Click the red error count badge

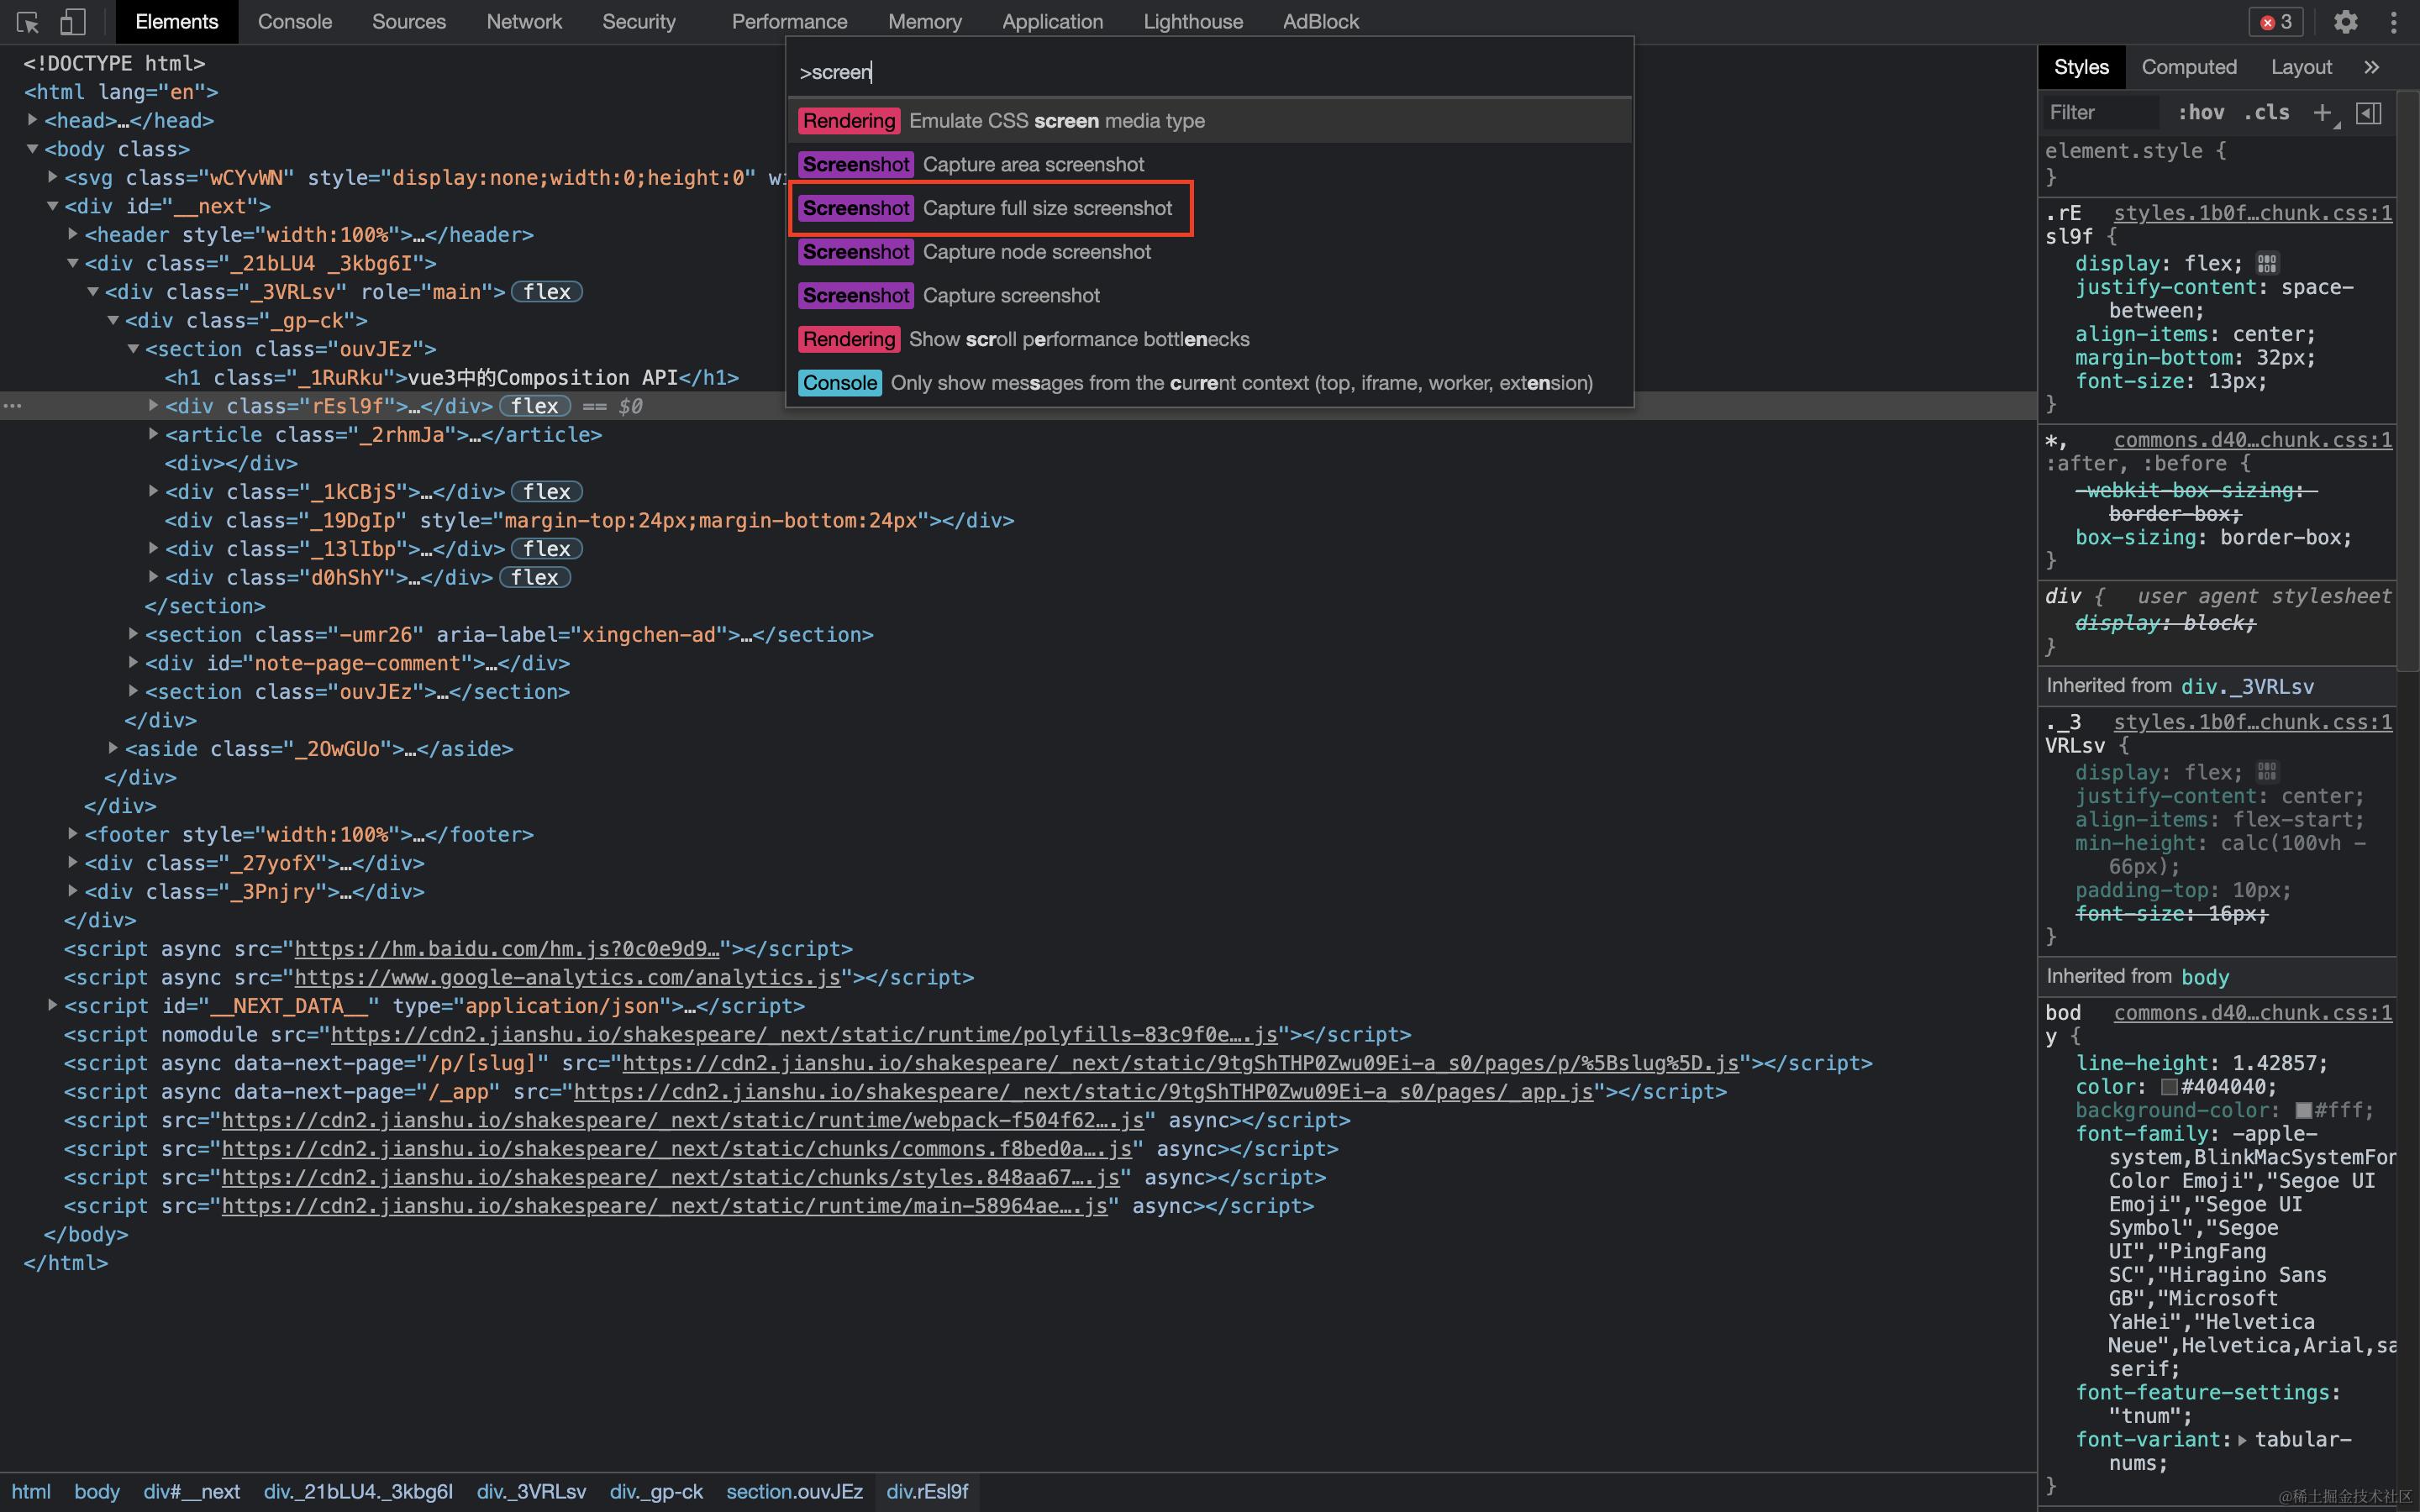coord(2276,21)
